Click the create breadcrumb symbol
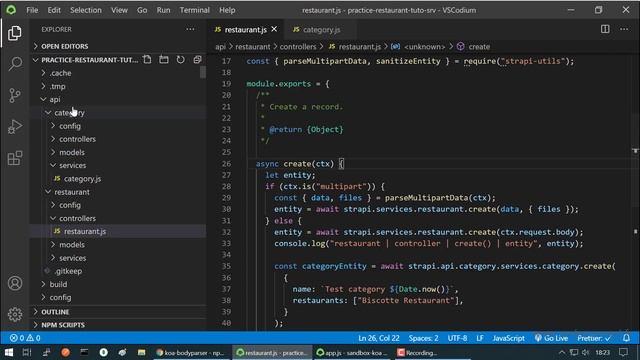Image resolution: width=640 pixels, height=360 pixels. (479, 47)
